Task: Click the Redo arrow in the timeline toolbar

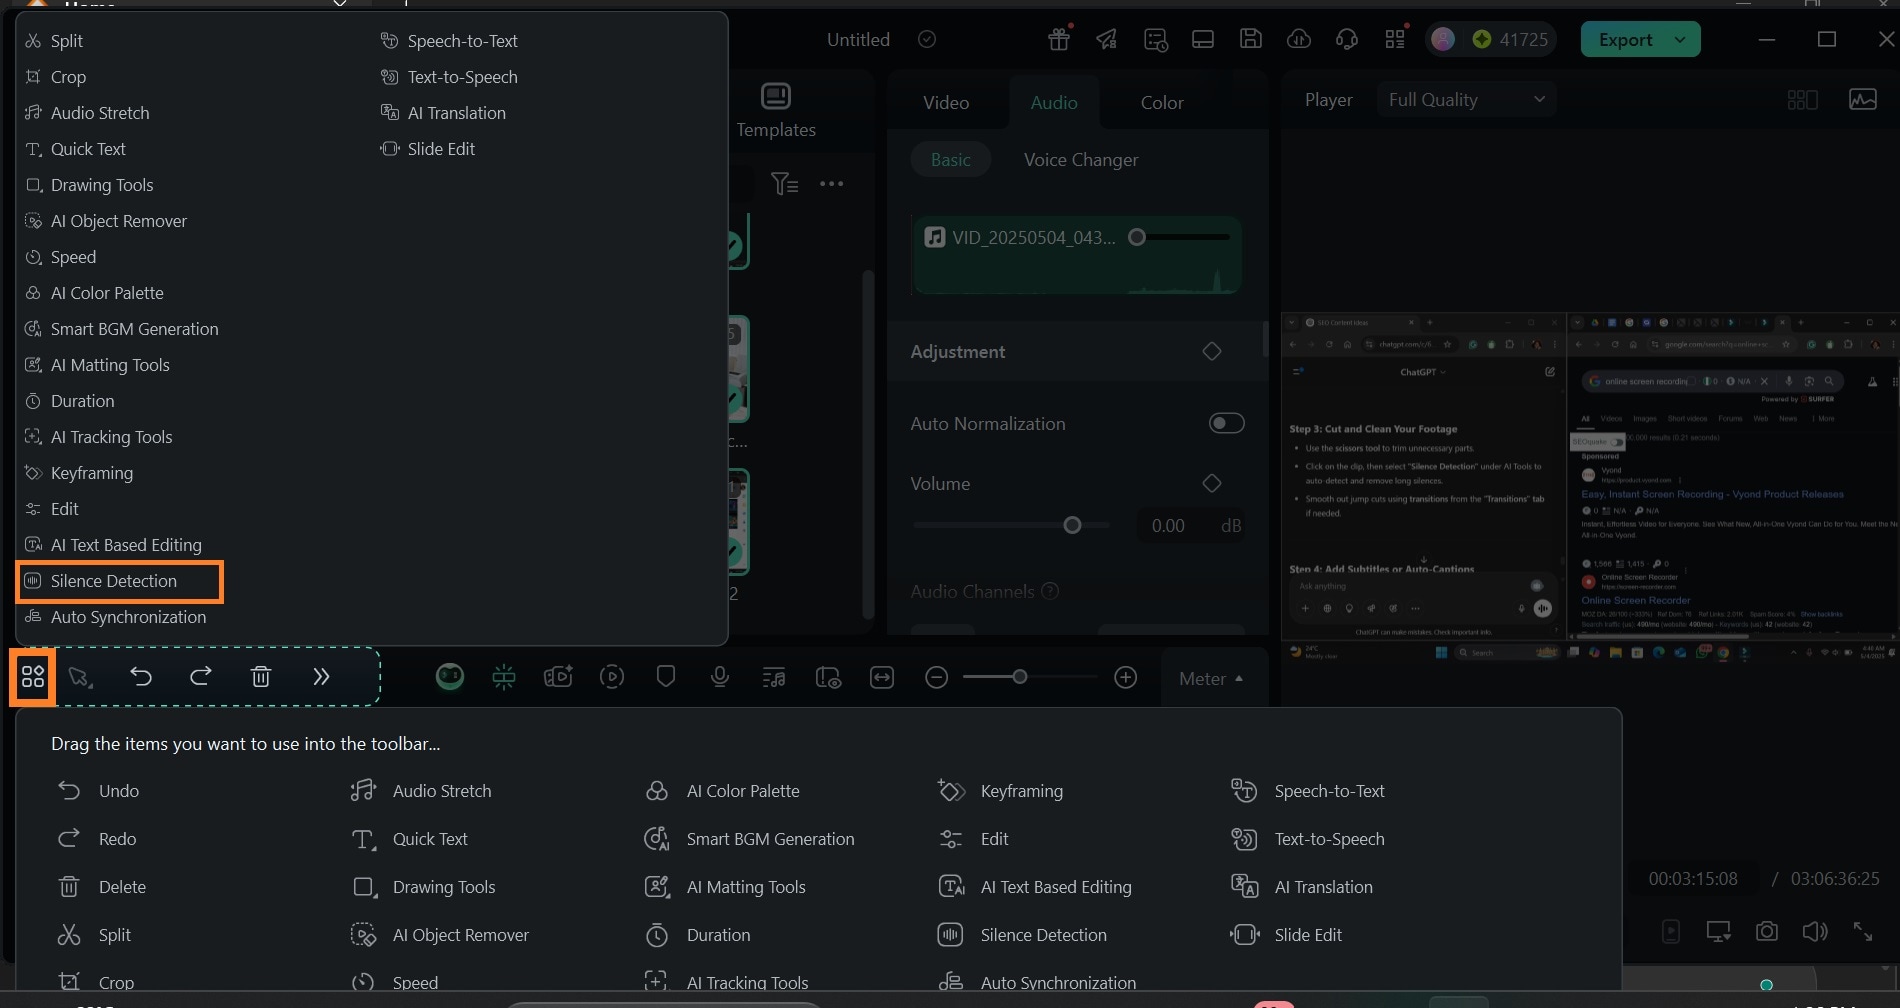Action: (201, 677)
